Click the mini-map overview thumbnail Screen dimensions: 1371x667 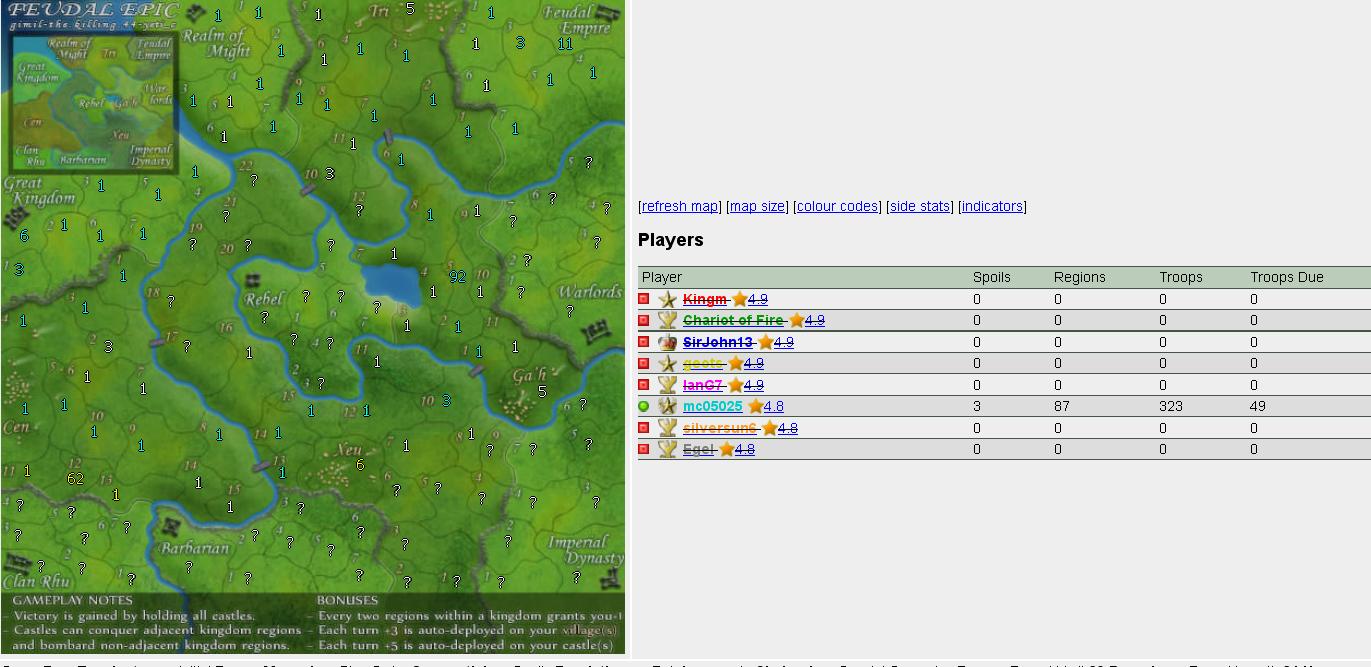pos(95,102)
